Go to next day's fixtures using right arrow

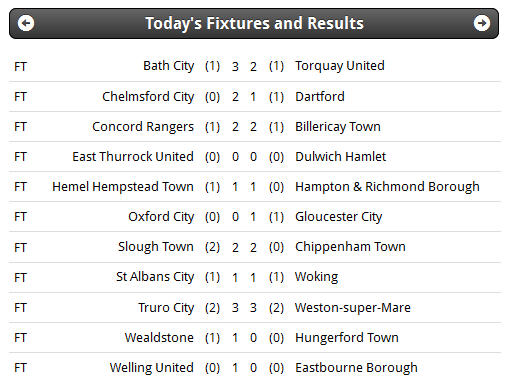[x=482, y=23]
